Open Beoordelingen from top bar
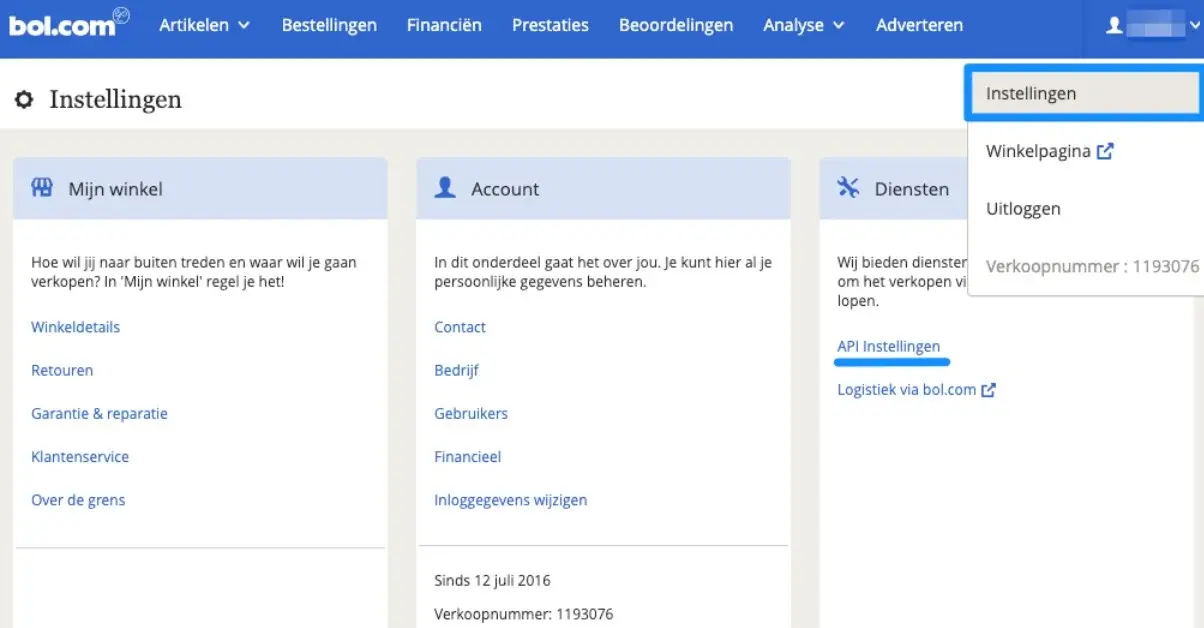Screen dimensions: 1204x628 pyautogui.click(x=676, y=25)
